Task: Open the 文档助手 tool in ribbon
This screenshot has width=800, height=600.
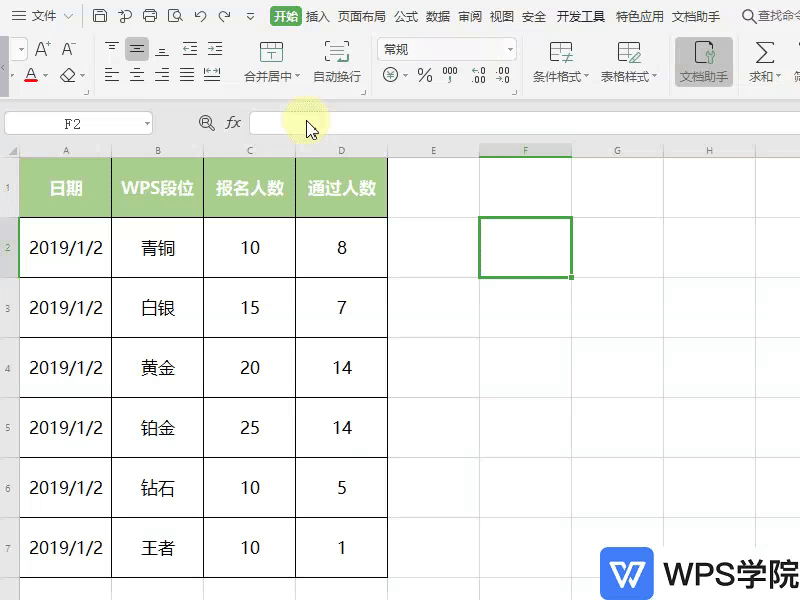Action: [x=703, y=62]
